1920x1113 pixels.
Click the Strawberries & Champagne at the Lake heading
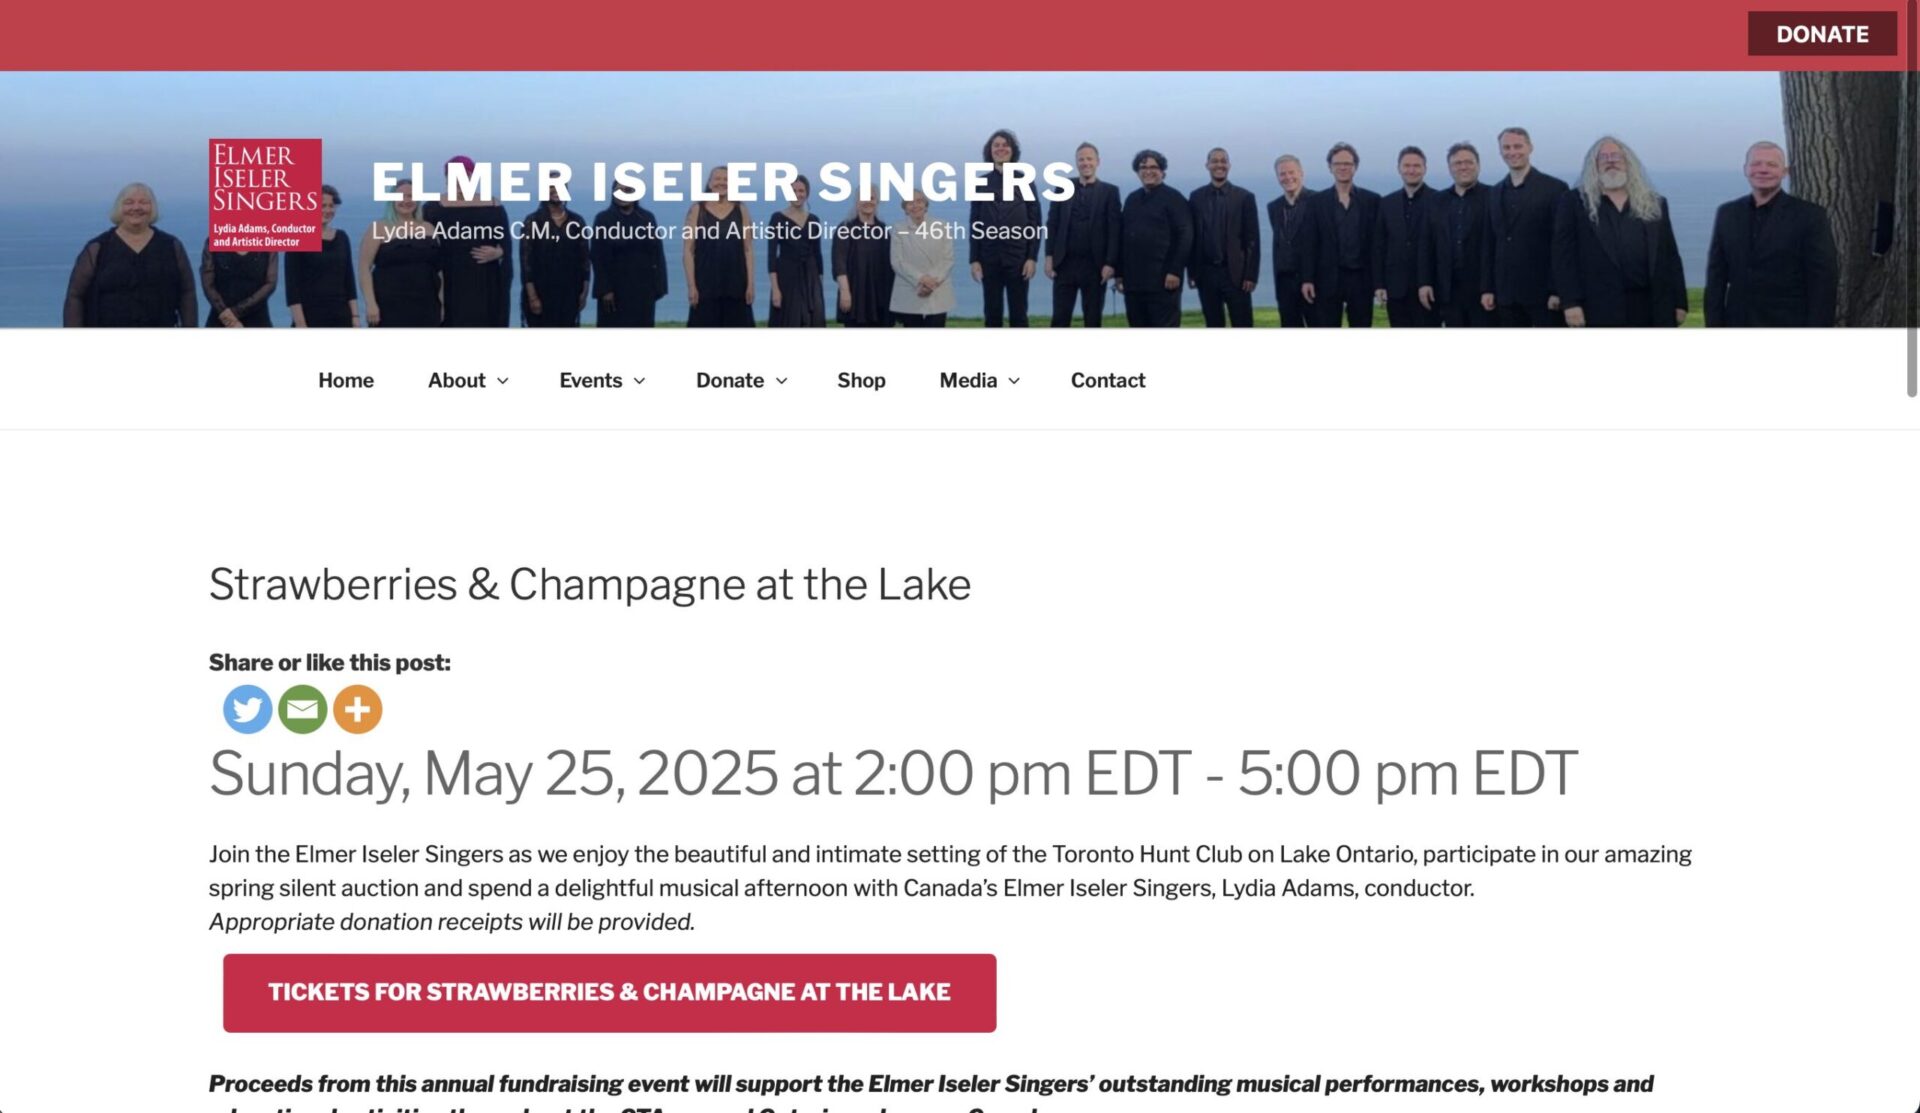coord(589,584)
